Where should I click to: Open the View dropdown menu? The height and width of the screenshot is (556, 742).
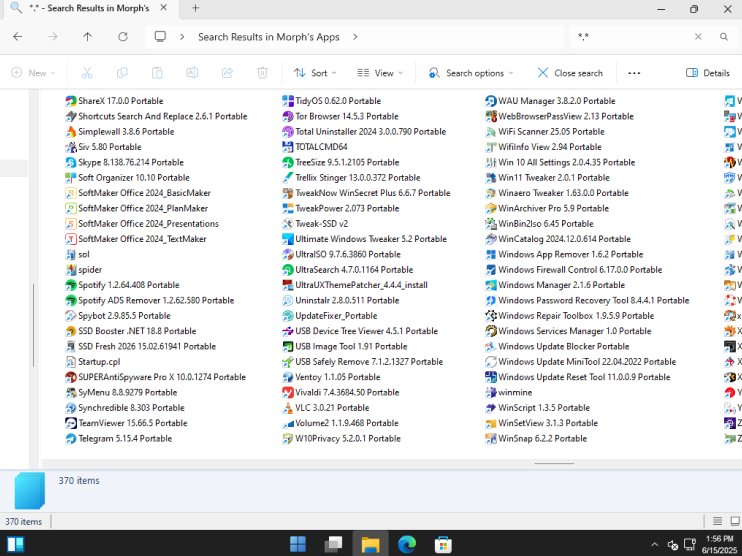click(x=380, y=73)
